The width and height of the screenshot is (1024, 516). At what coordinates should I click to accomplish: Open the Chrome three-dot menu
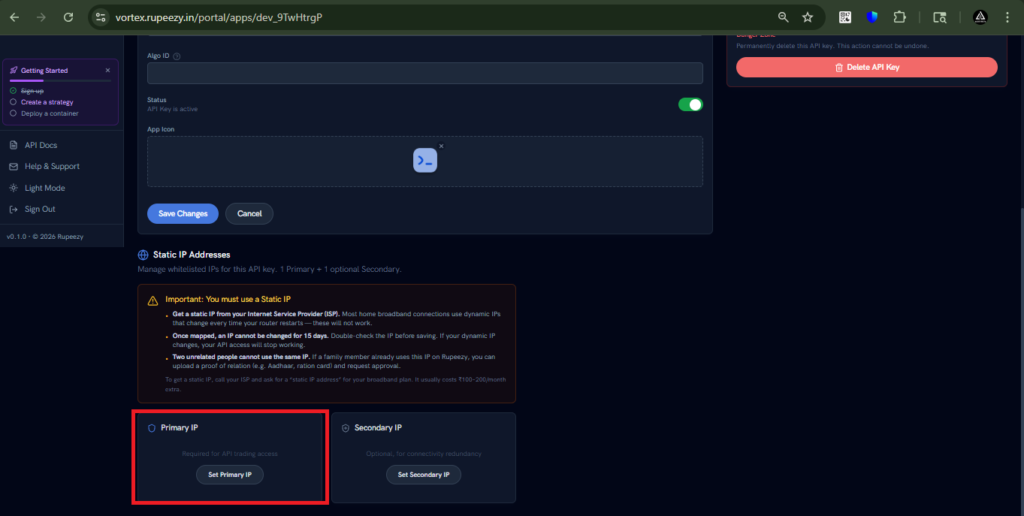tap(1007, 17)
